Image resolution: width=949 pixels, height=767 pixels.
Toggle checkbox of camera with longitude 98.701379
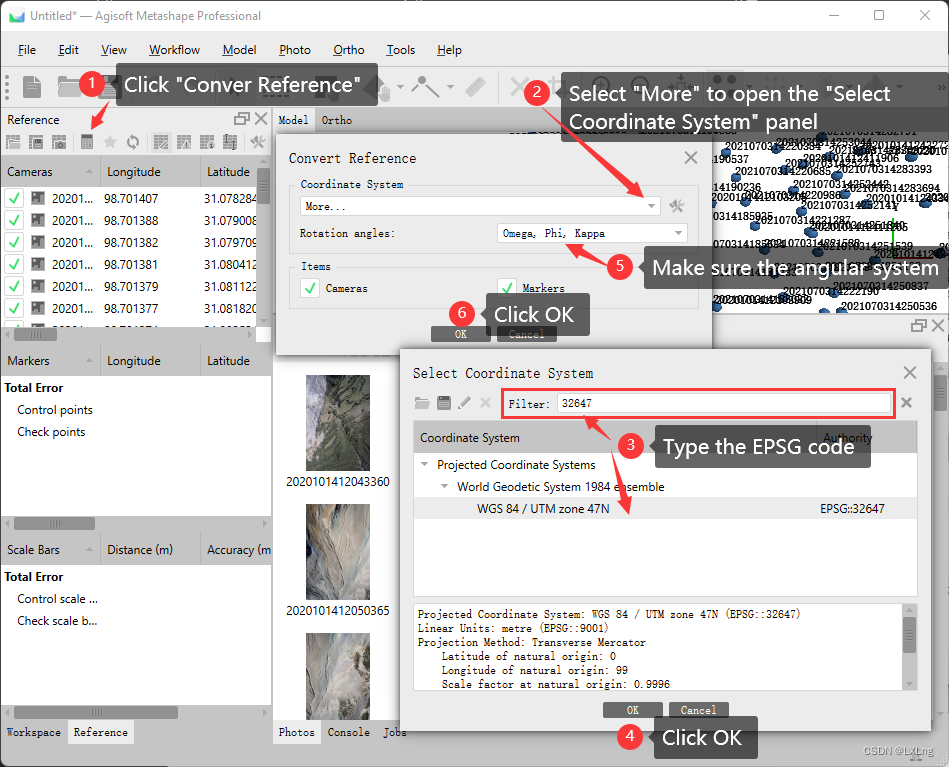click(14, 286)
